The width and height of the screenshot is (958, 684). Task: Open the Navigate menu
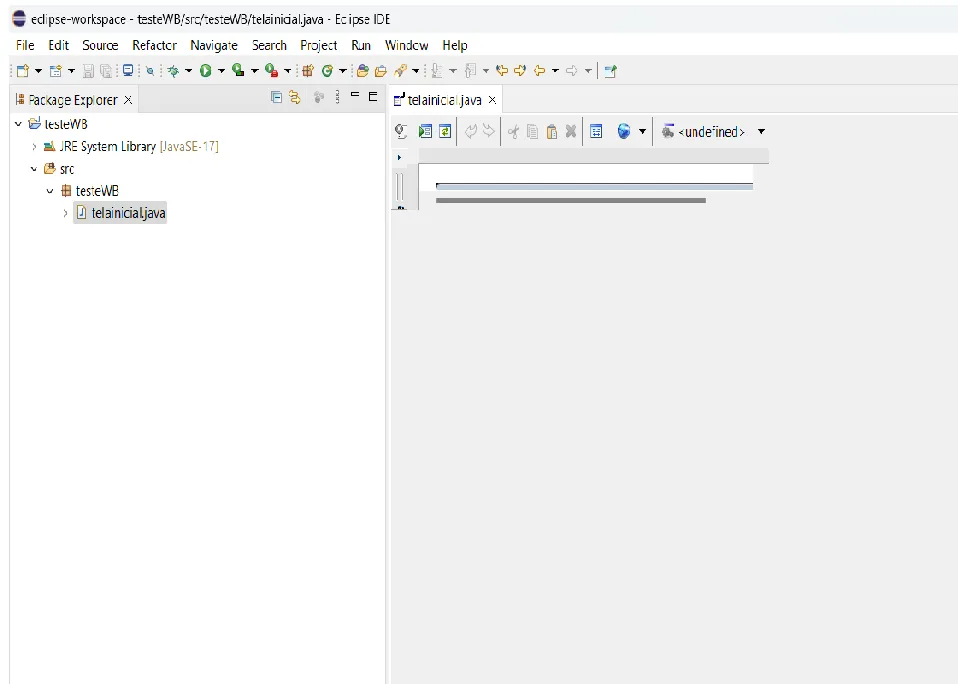(214, 45)
